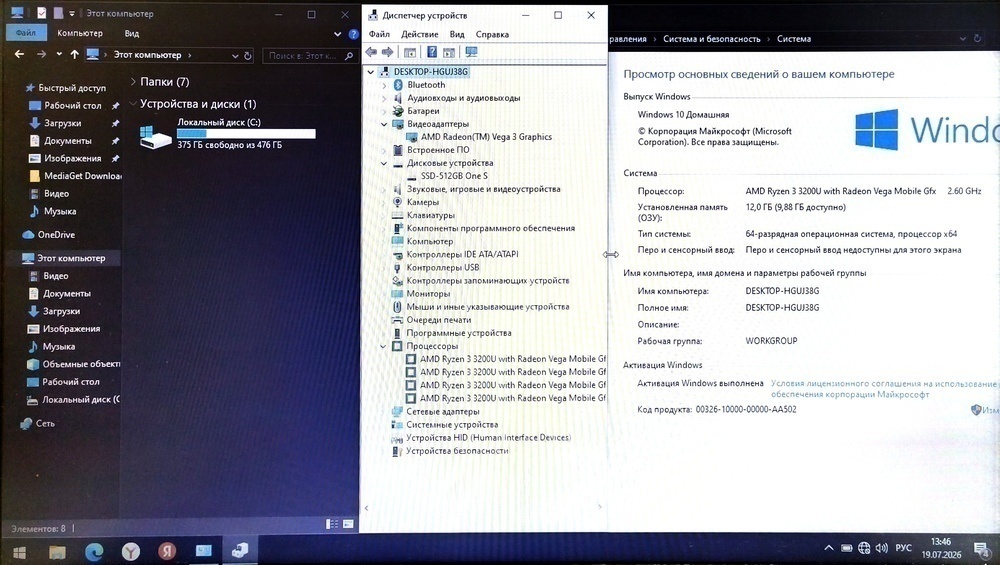Open the Файл tab in Explorer
The width and height of the screenshot is (1000, 565).
coord(26,33)
